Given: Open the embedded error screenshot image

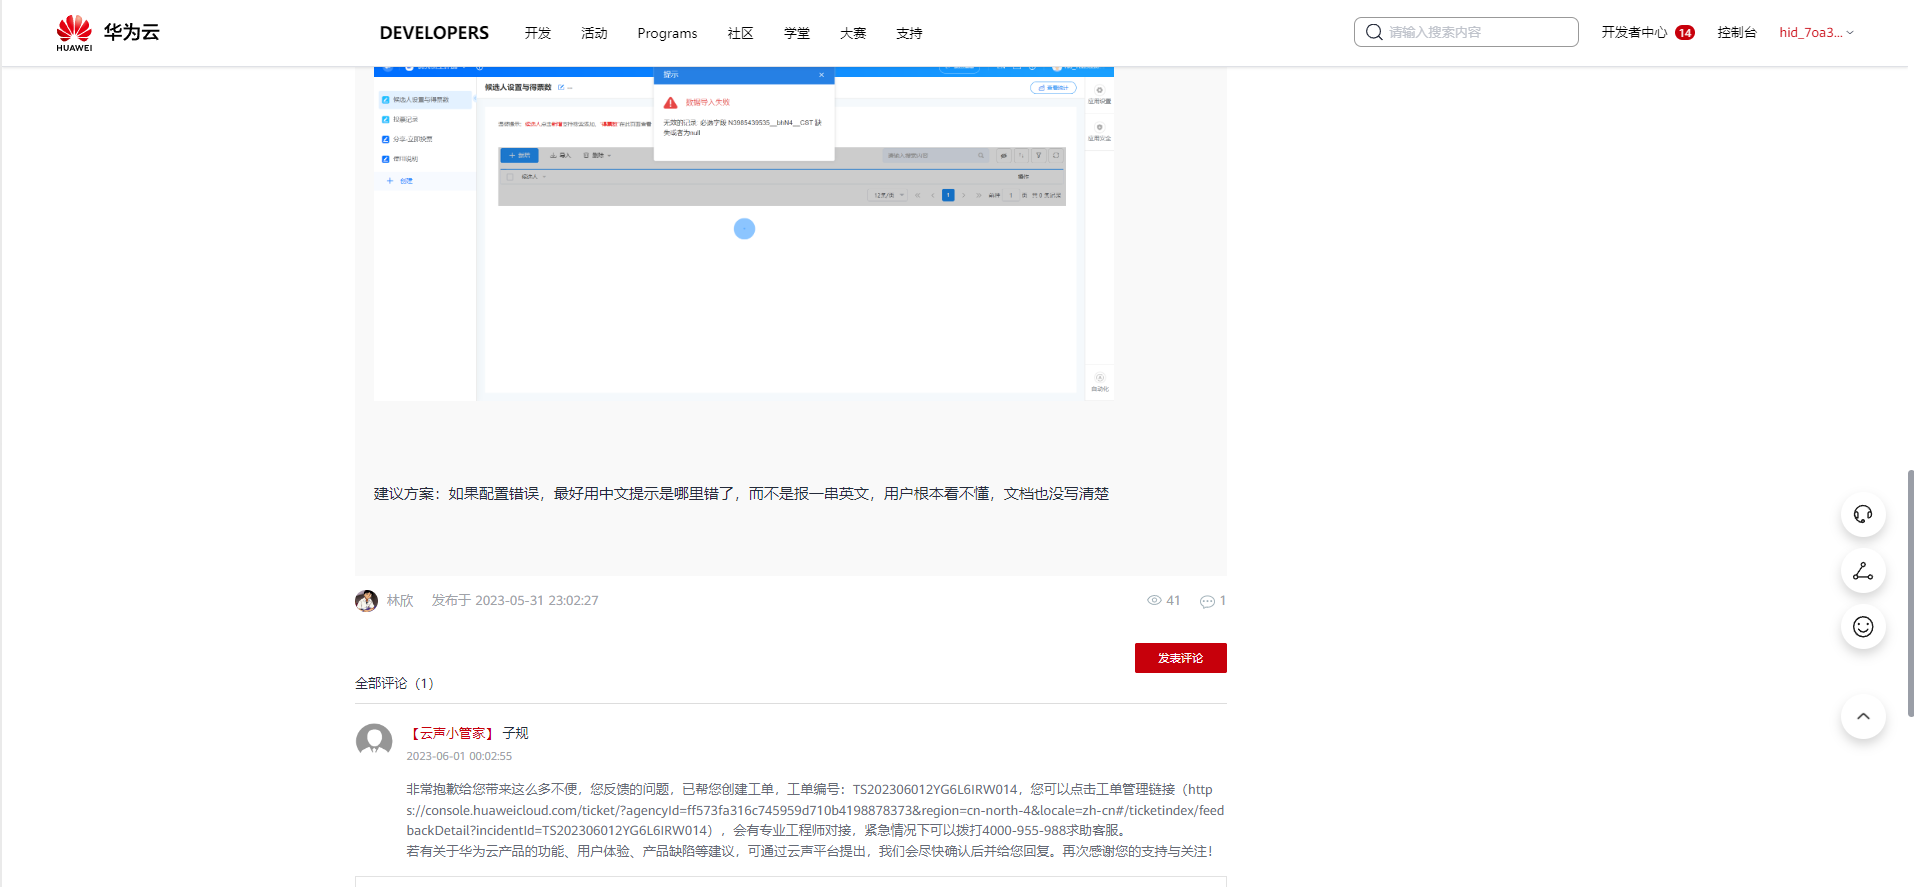Looking at the screenshot, I should click(744, 234).
